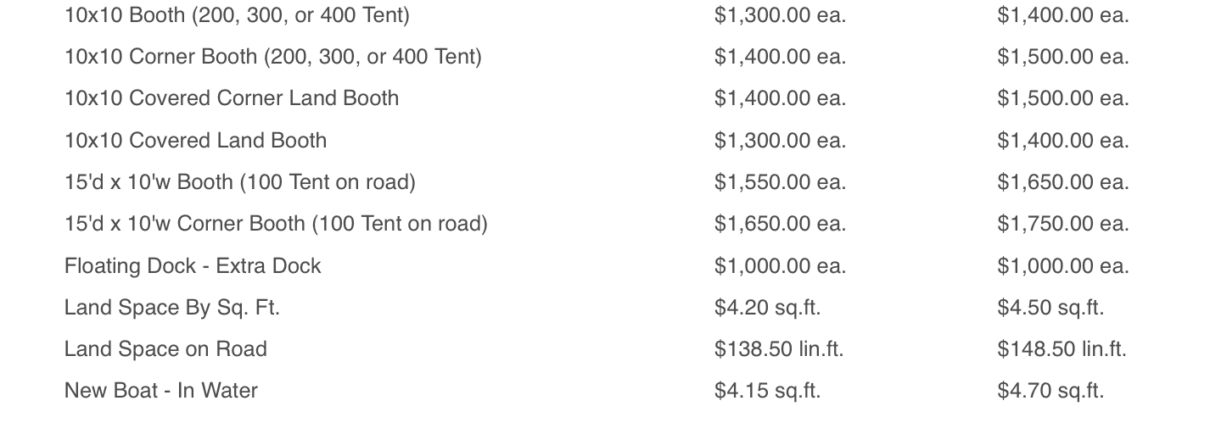Select the $4.15 sq.ft. price

tap(767, 390)
